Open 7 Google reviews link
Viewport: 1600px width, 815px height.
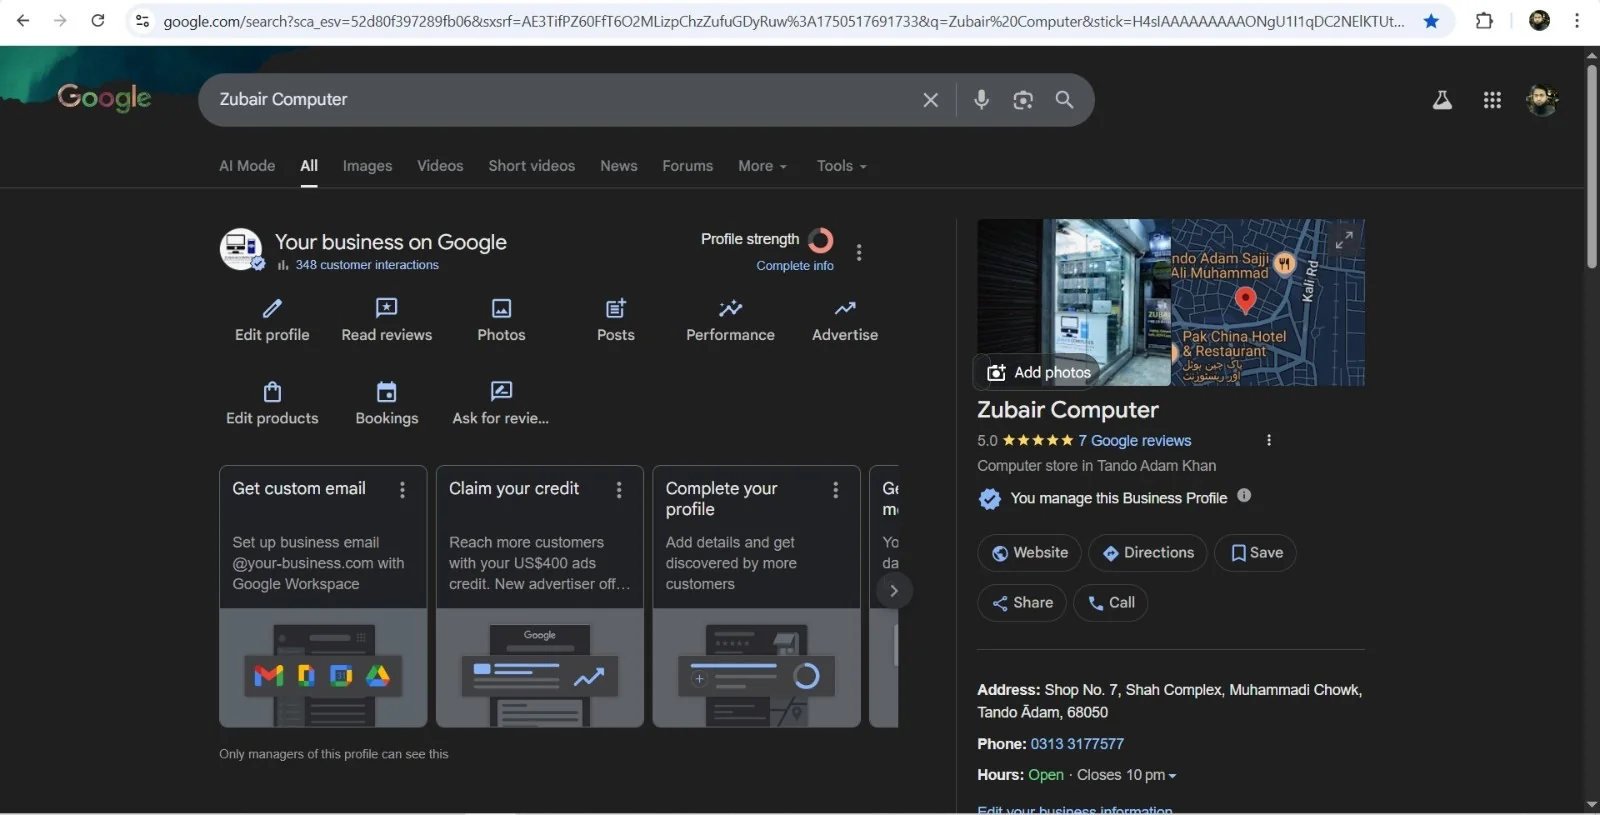click(x=1134, y=441)
